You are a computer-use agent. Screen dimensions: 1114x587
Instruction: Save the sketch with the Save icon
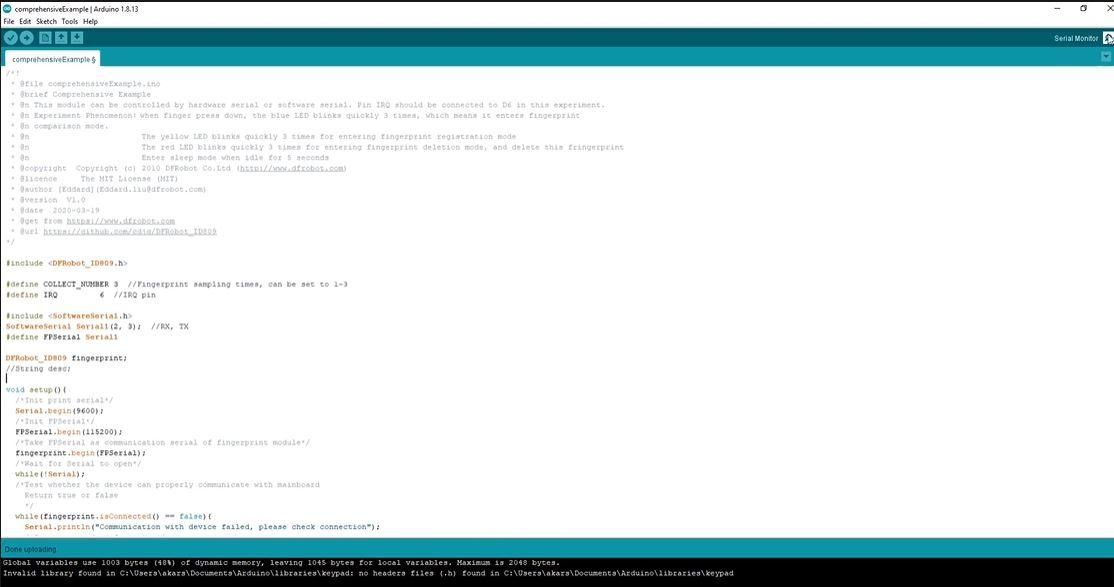pos(78,37)
